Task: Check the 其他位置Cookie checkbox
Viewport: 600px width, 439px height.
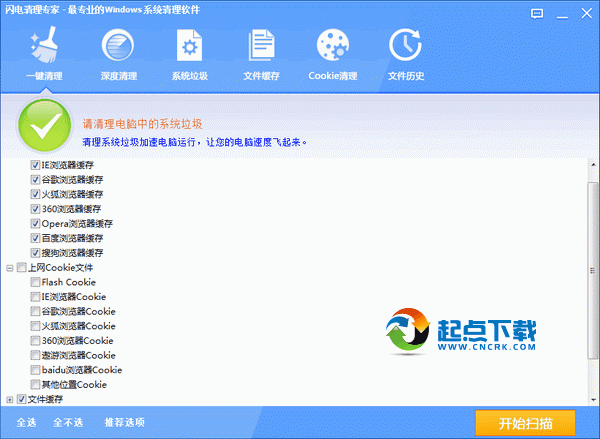Action: coord(35,384)
